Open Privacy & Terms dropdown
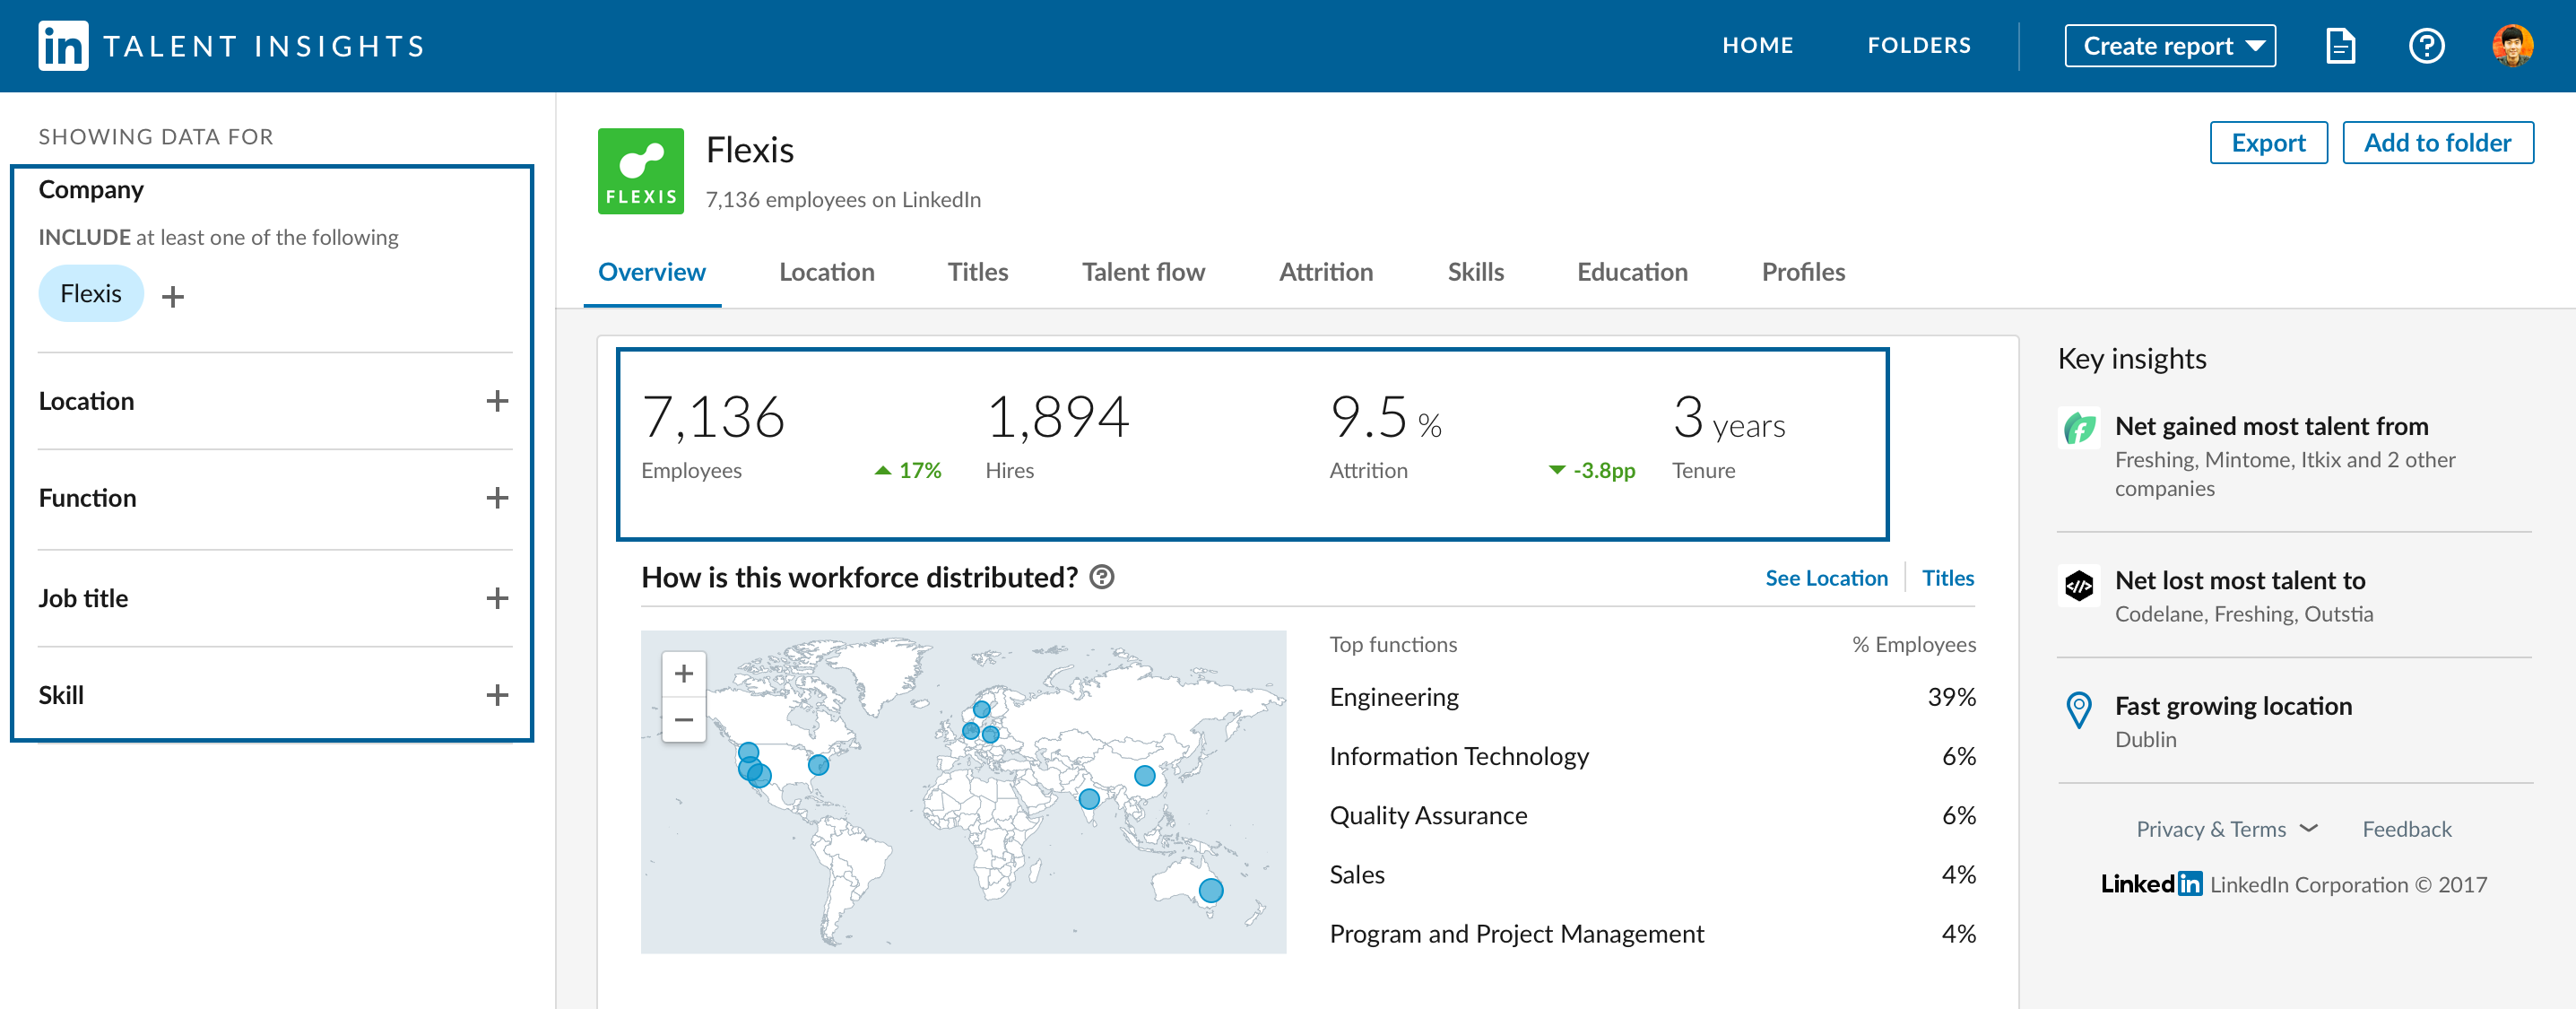Viewport: 2576px width, 1009px height. coord(2226,829)
